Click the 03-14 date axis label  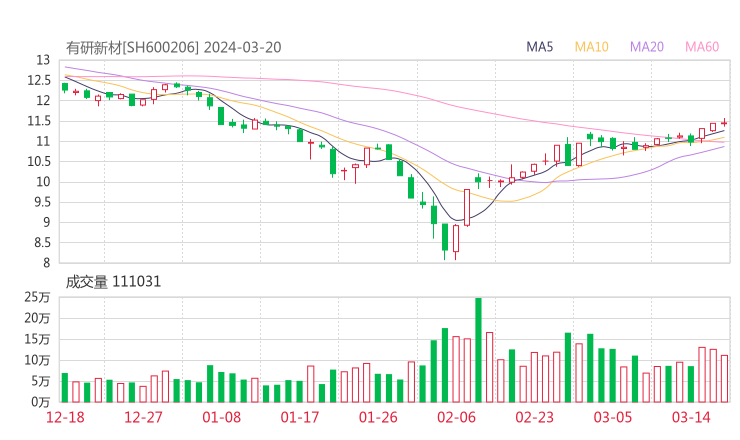691,417
